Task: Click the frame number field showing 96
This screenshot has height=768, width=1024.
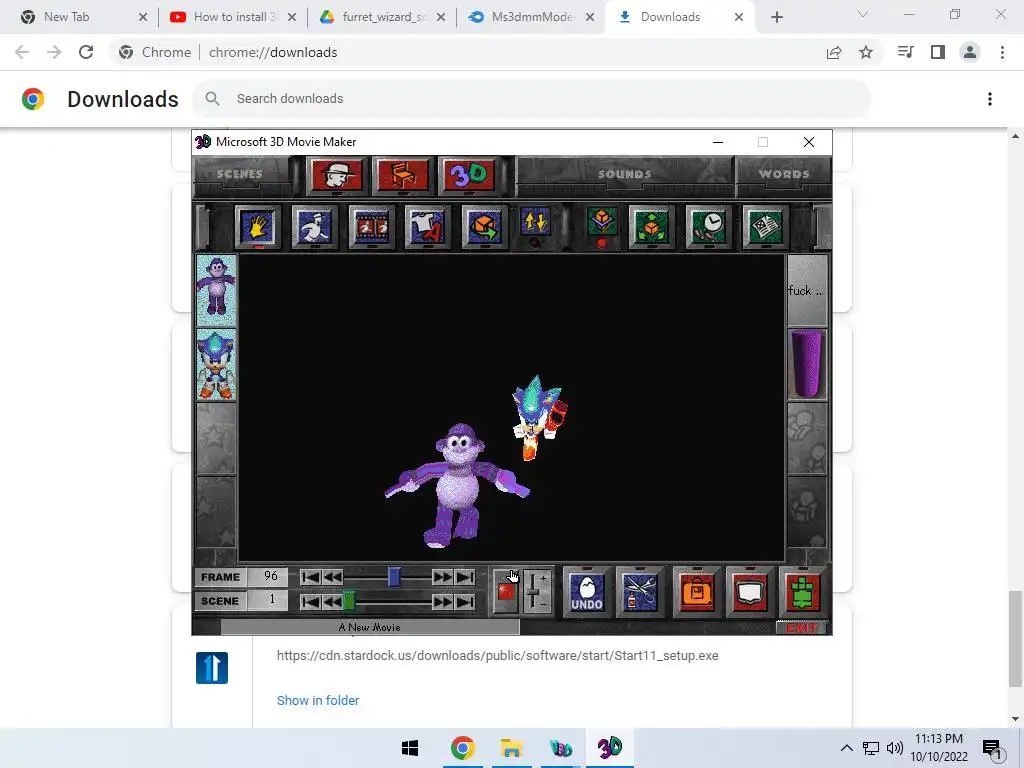Action: click(268, 577)
